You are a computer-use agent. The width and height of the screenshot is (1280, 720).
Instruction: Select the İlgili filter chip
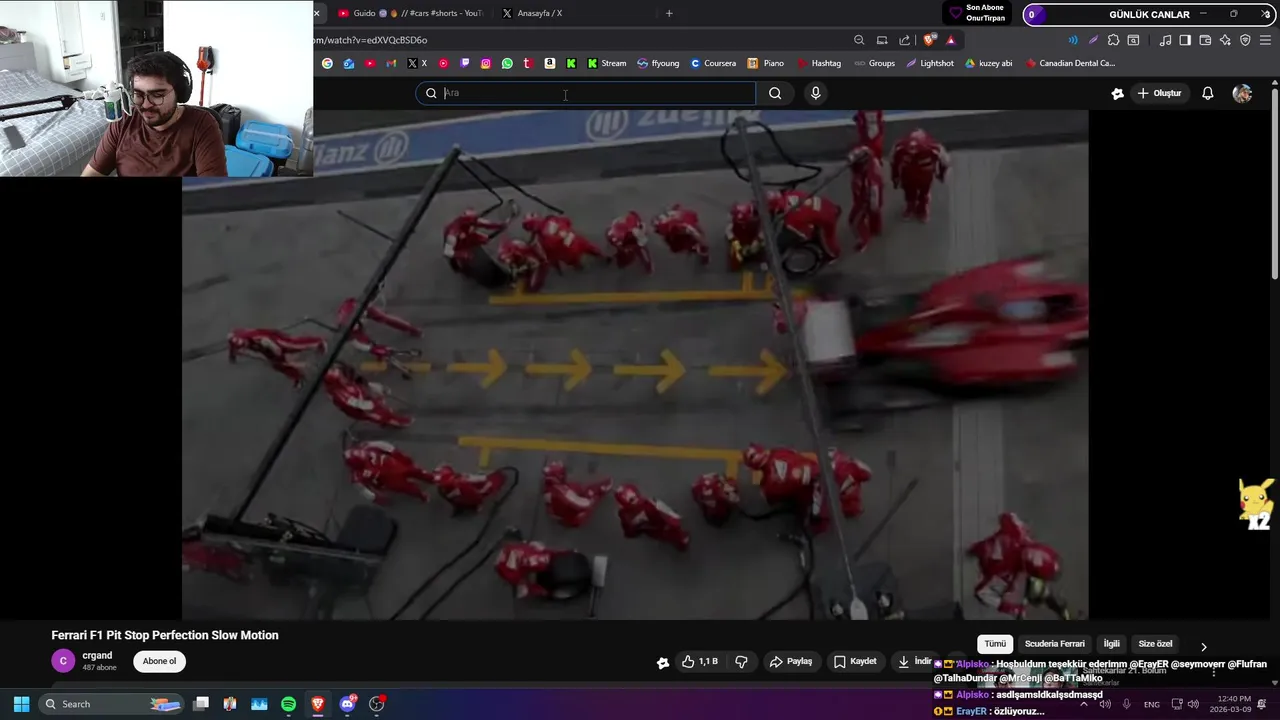(x=1111, y=644)
